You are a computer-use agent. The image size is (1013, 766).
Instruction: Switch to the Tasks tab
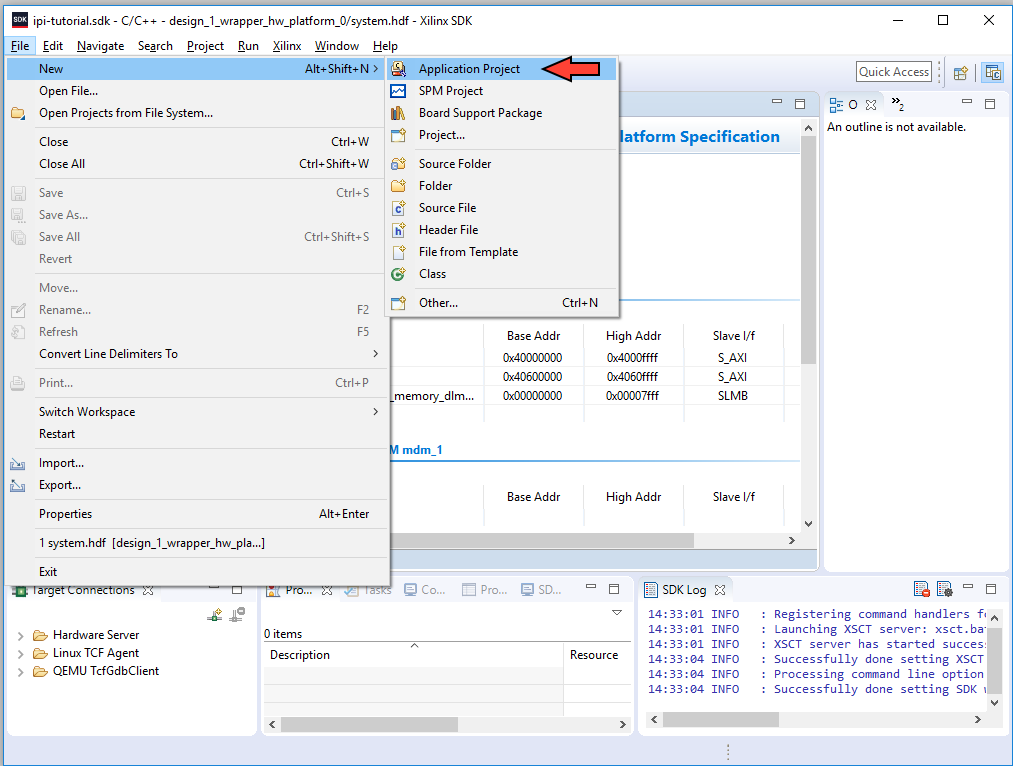point(368,590)
